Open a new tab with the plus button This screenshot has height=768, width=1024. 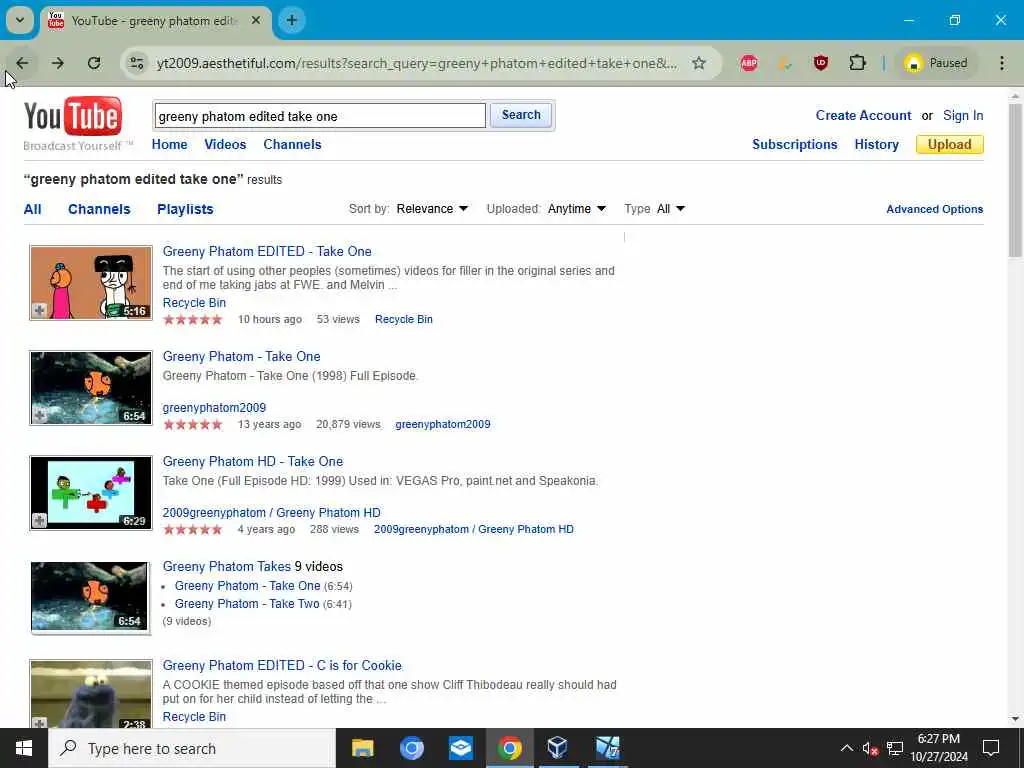pos(292,20)
